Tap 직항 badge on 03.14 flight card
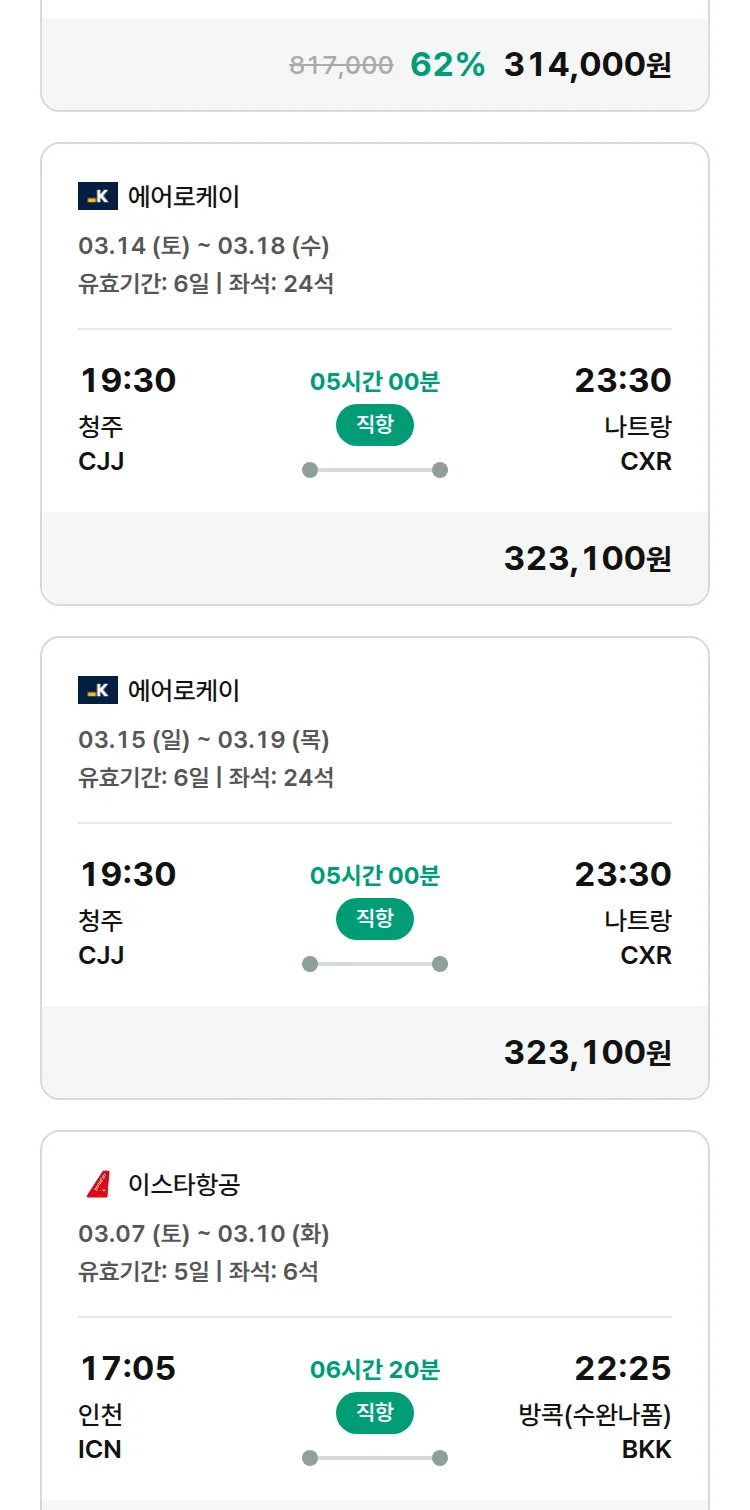The width and height of the screenshot is (750, 1510). pos(374,425)
